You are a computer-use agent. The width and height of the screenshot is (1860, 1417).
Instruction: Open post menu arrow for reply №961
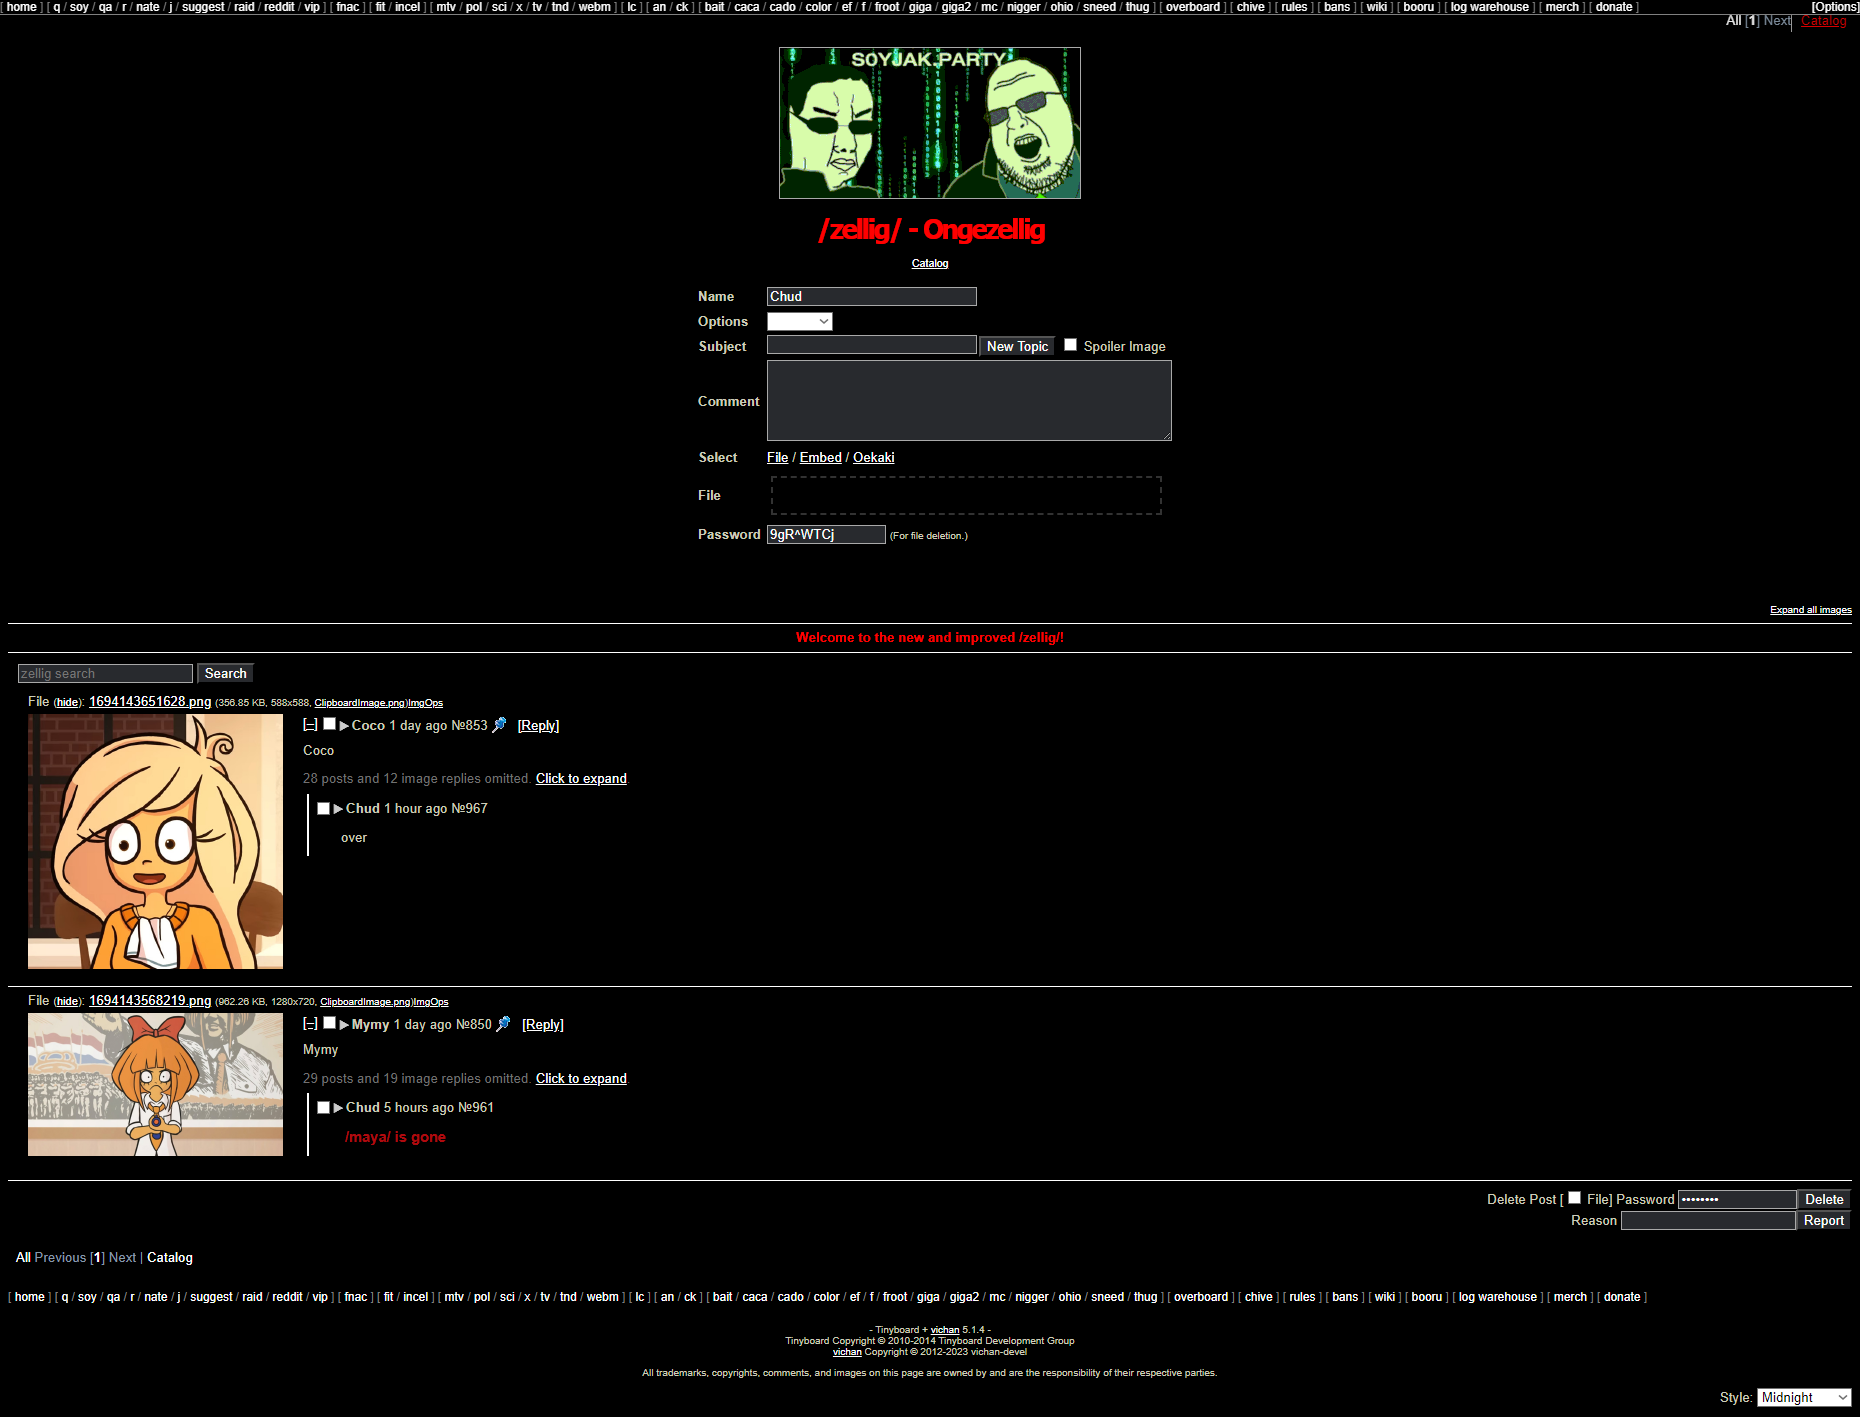(x=338, y=1108)
